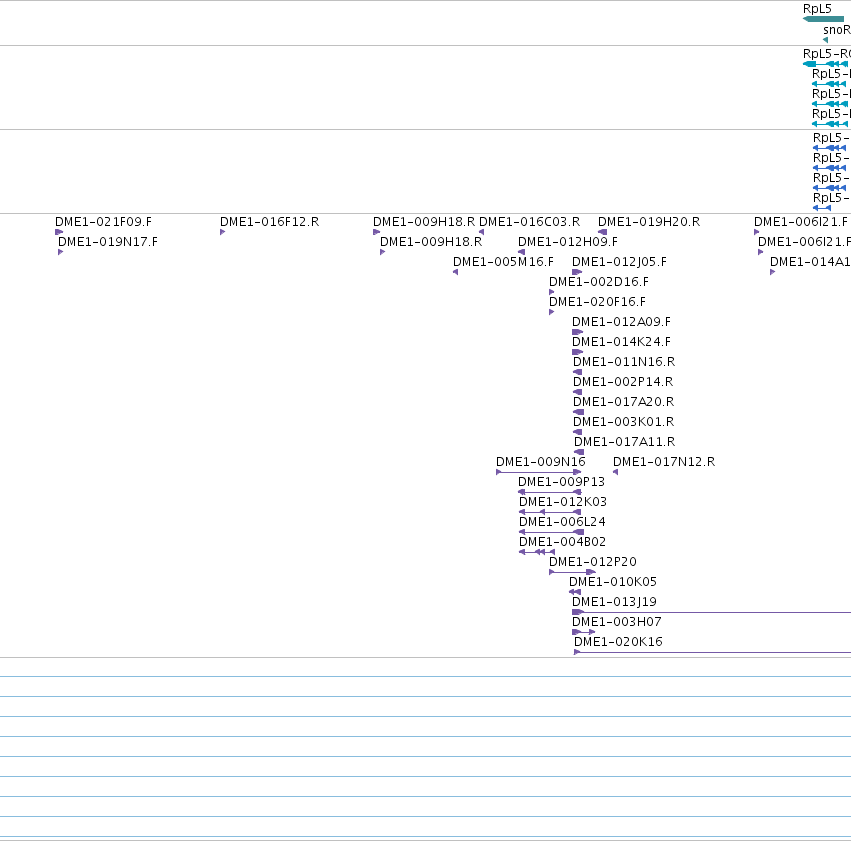Select the DME1-011N16.R label
The height and width of the screenshot is (841, 851).
pyautogui.click(x=624, y=362)
